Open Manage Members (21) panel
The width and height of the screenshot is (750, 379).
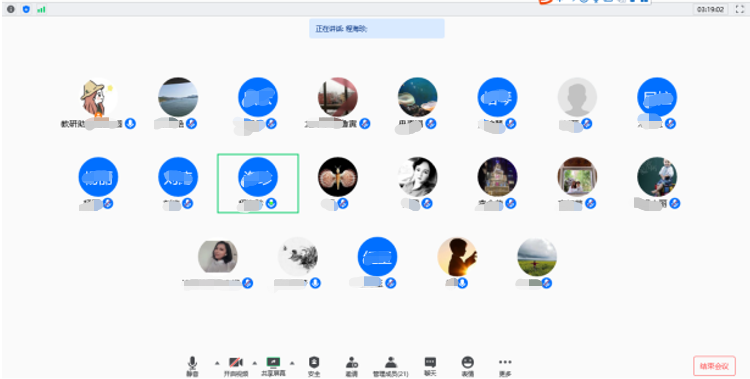(x=390, y=367)
